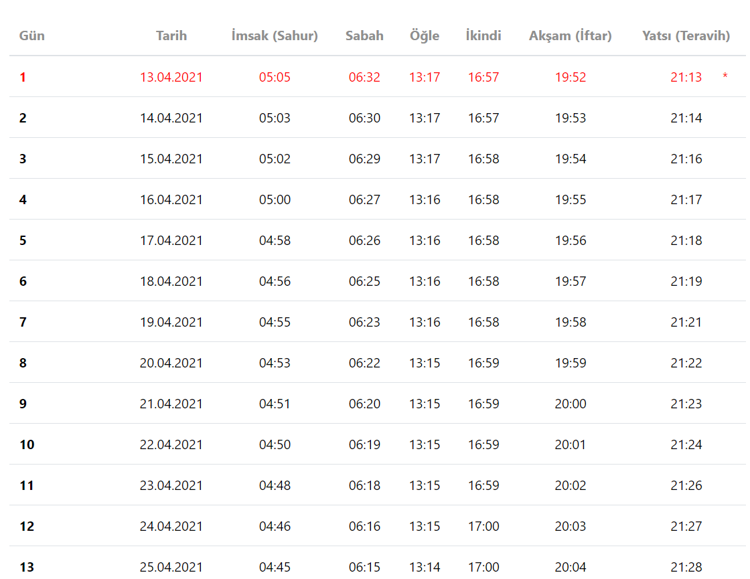Click the Gün column header
750x579 pixels.
tap(32, 36)
